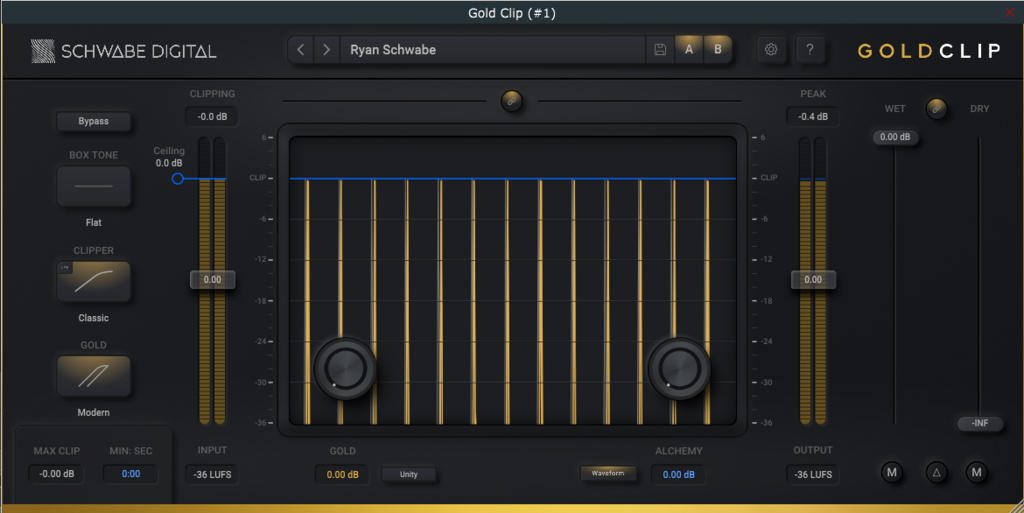1024x513 pixels.
Task: Open the settings gear
Action: (x=771, y=50)
